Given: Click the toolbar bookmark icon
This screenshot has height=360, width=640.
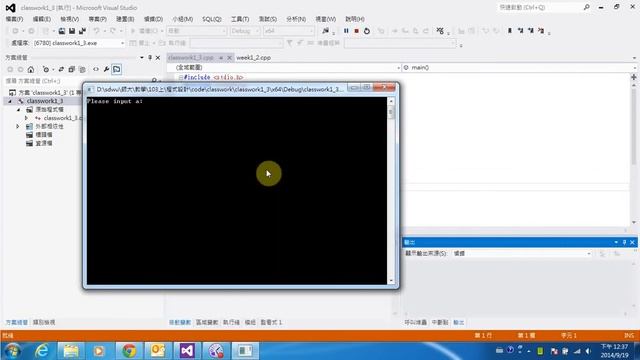Looking at the screenshot, I should 509,31.
